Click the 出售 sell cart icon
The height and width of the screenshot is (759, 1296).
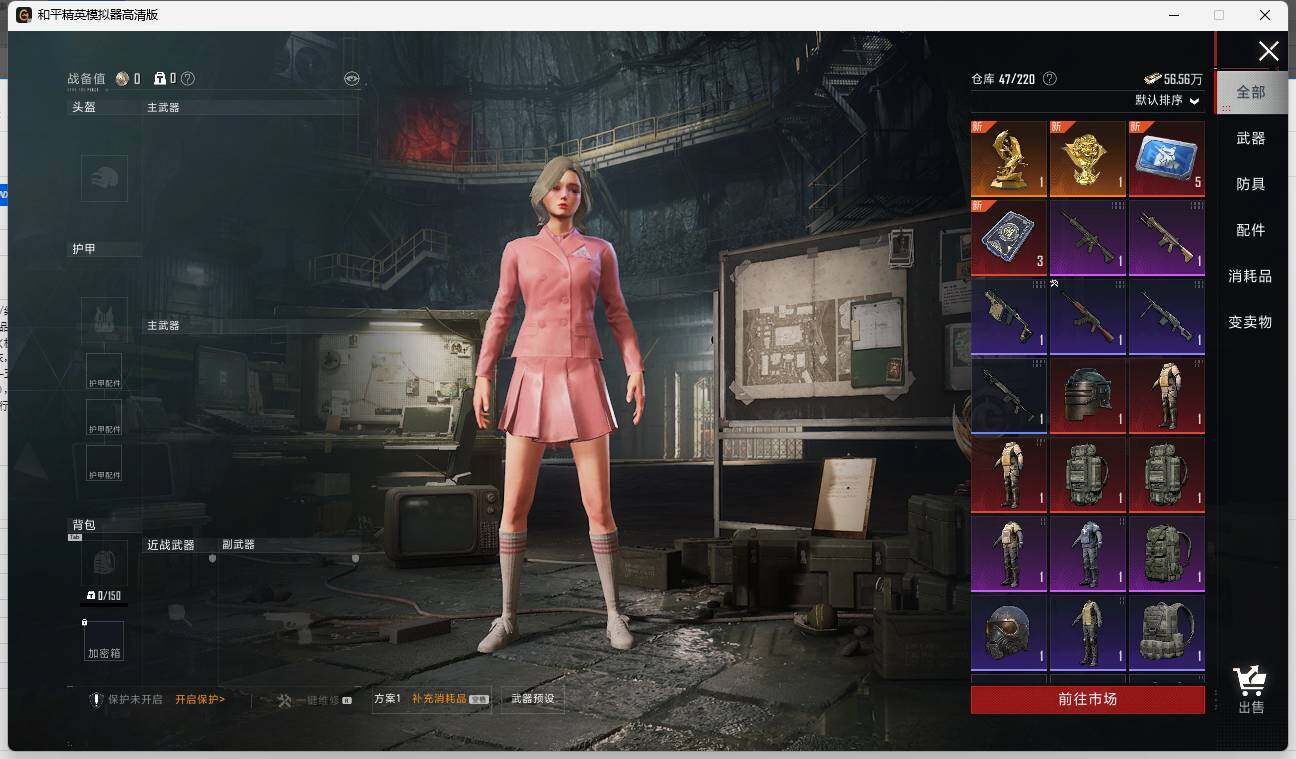pos(1250,689)
